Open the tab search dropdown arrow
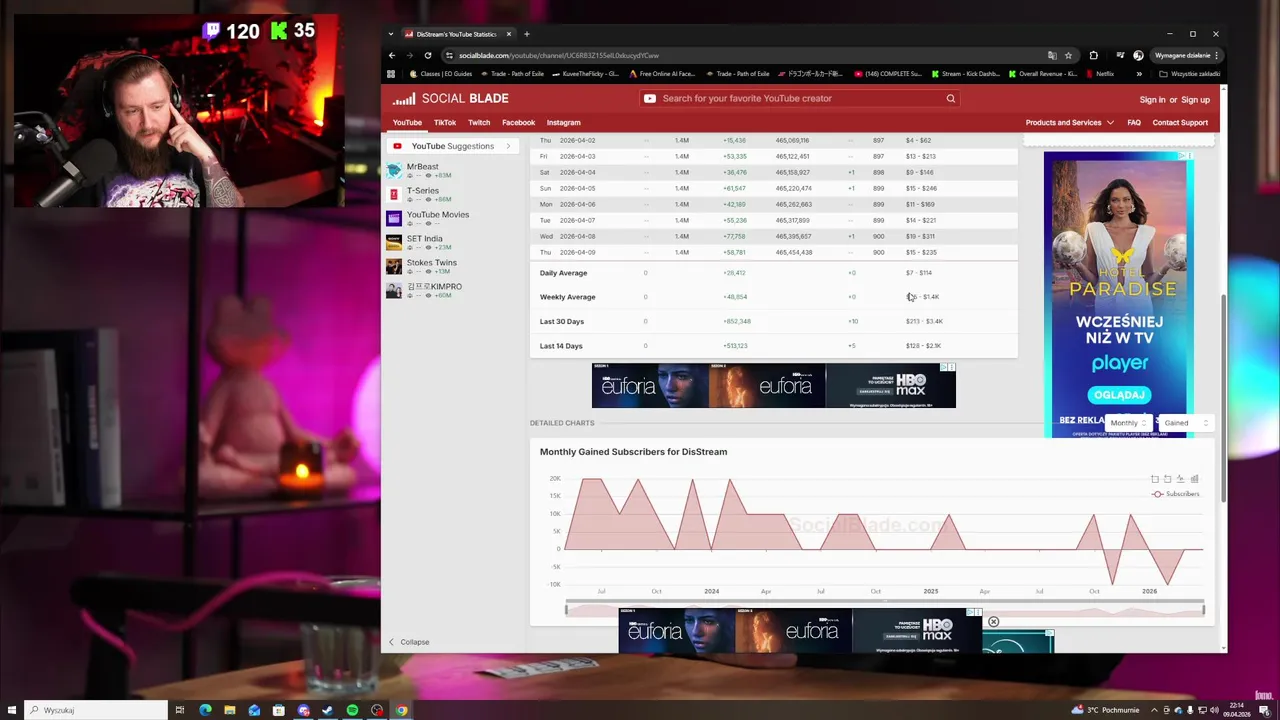Image resolution: width=1280 pixels, height=720 pixels. 391,34
